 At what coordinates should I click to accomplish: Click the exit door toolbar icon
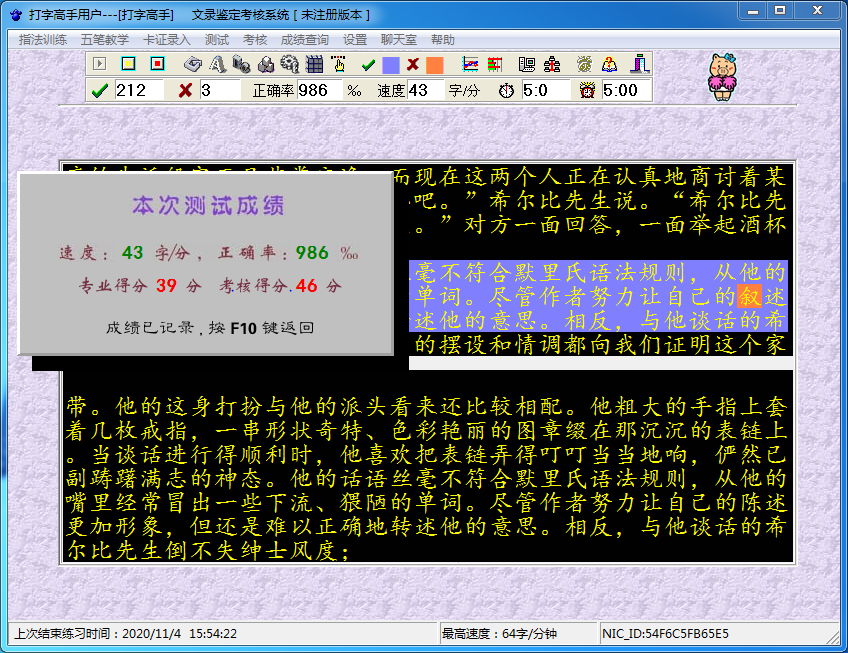tap(639, 64)
